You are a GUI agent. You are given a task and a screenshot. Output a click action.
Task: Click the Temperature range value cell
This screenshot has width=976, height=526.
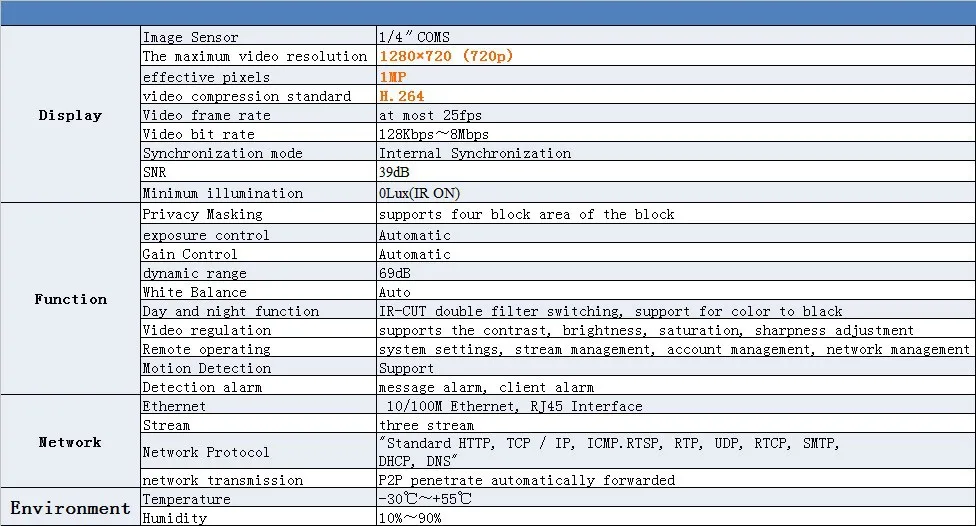[x=675, y=498]
